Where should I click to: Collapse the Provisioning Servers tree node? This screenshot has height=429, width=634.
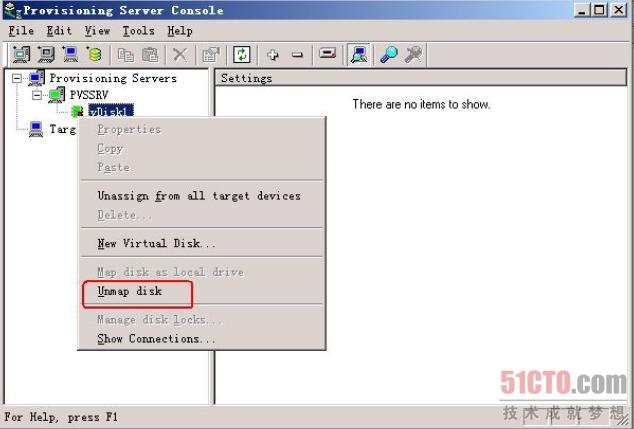click(x=17, y=78)
